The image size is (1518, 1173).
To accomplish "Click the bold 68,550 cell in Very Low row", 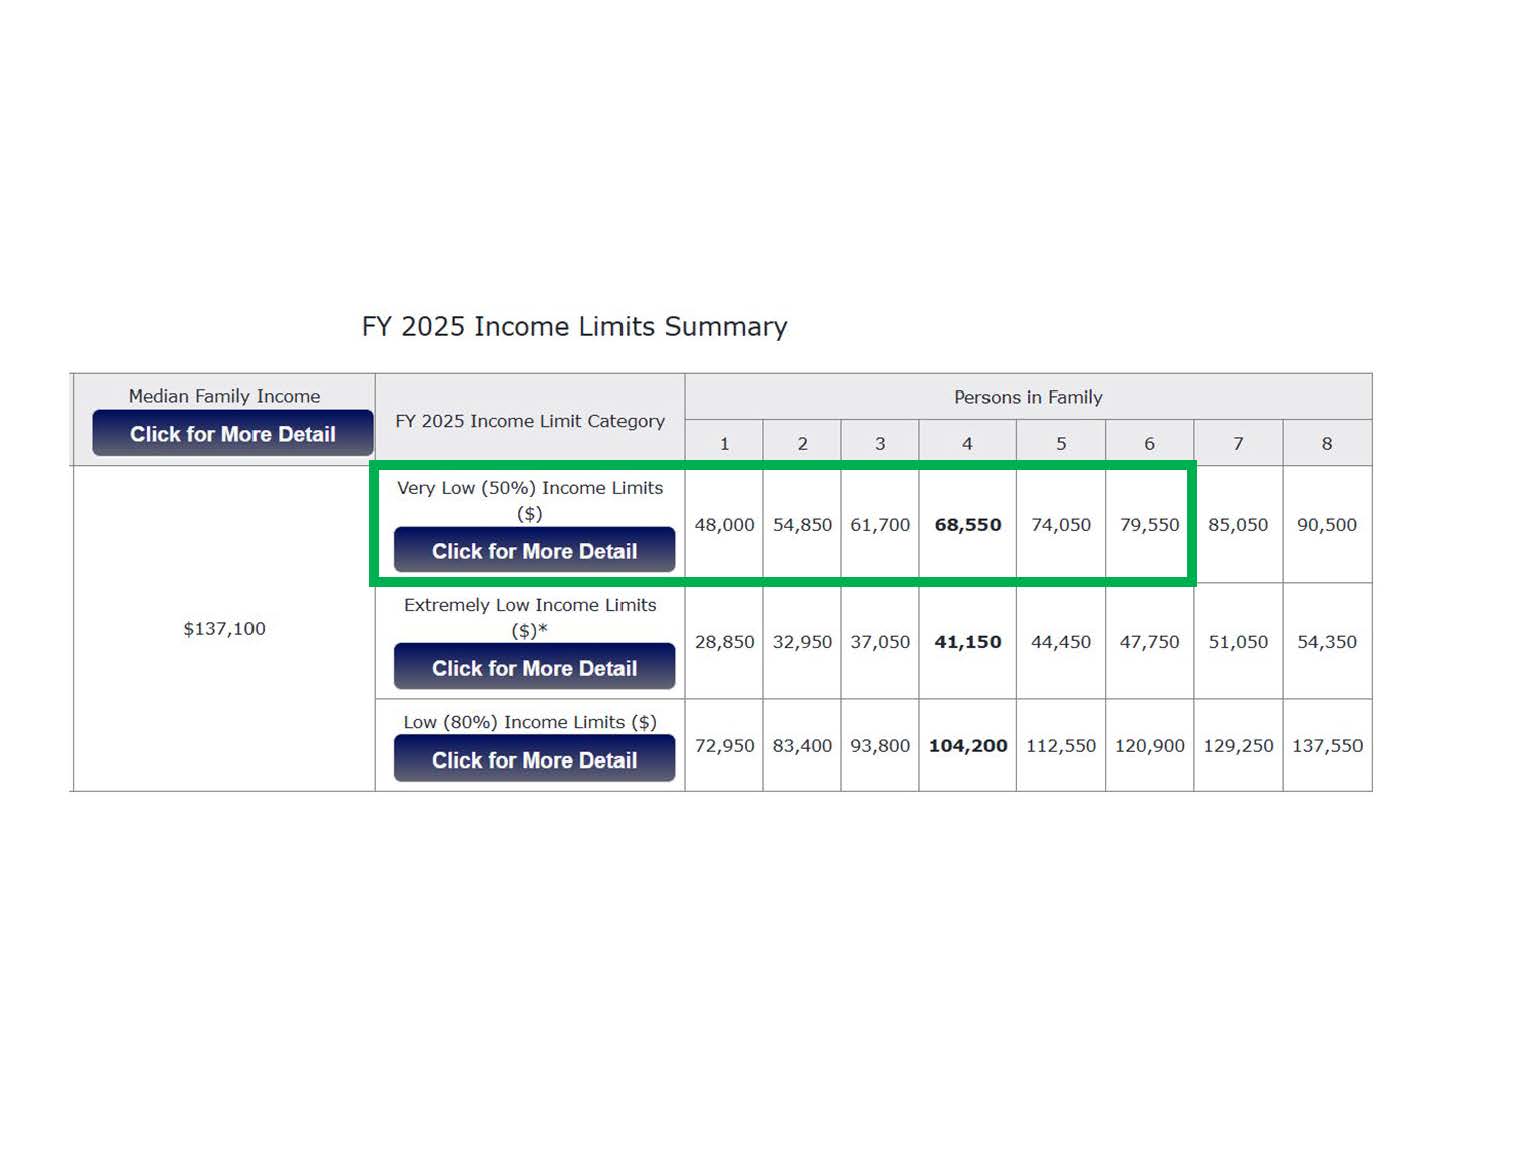I will pos(967,525).
